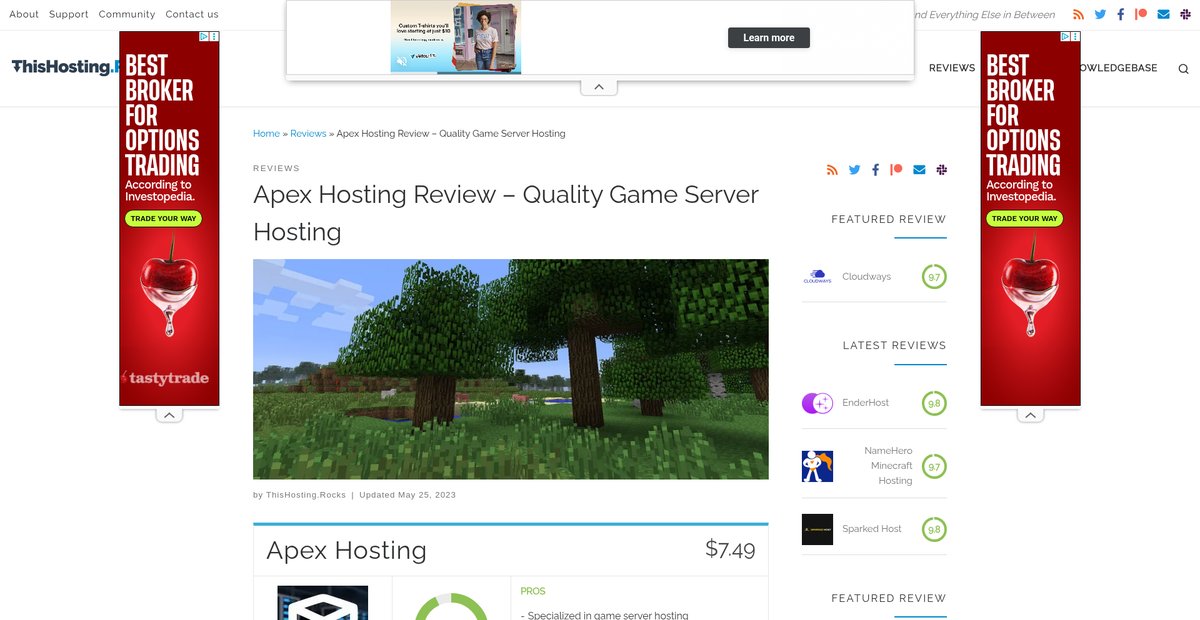The height and width of the screenshot is (620, 1200).
Task: Click the T-shirt video ad thumbnail
Action: 456,37
